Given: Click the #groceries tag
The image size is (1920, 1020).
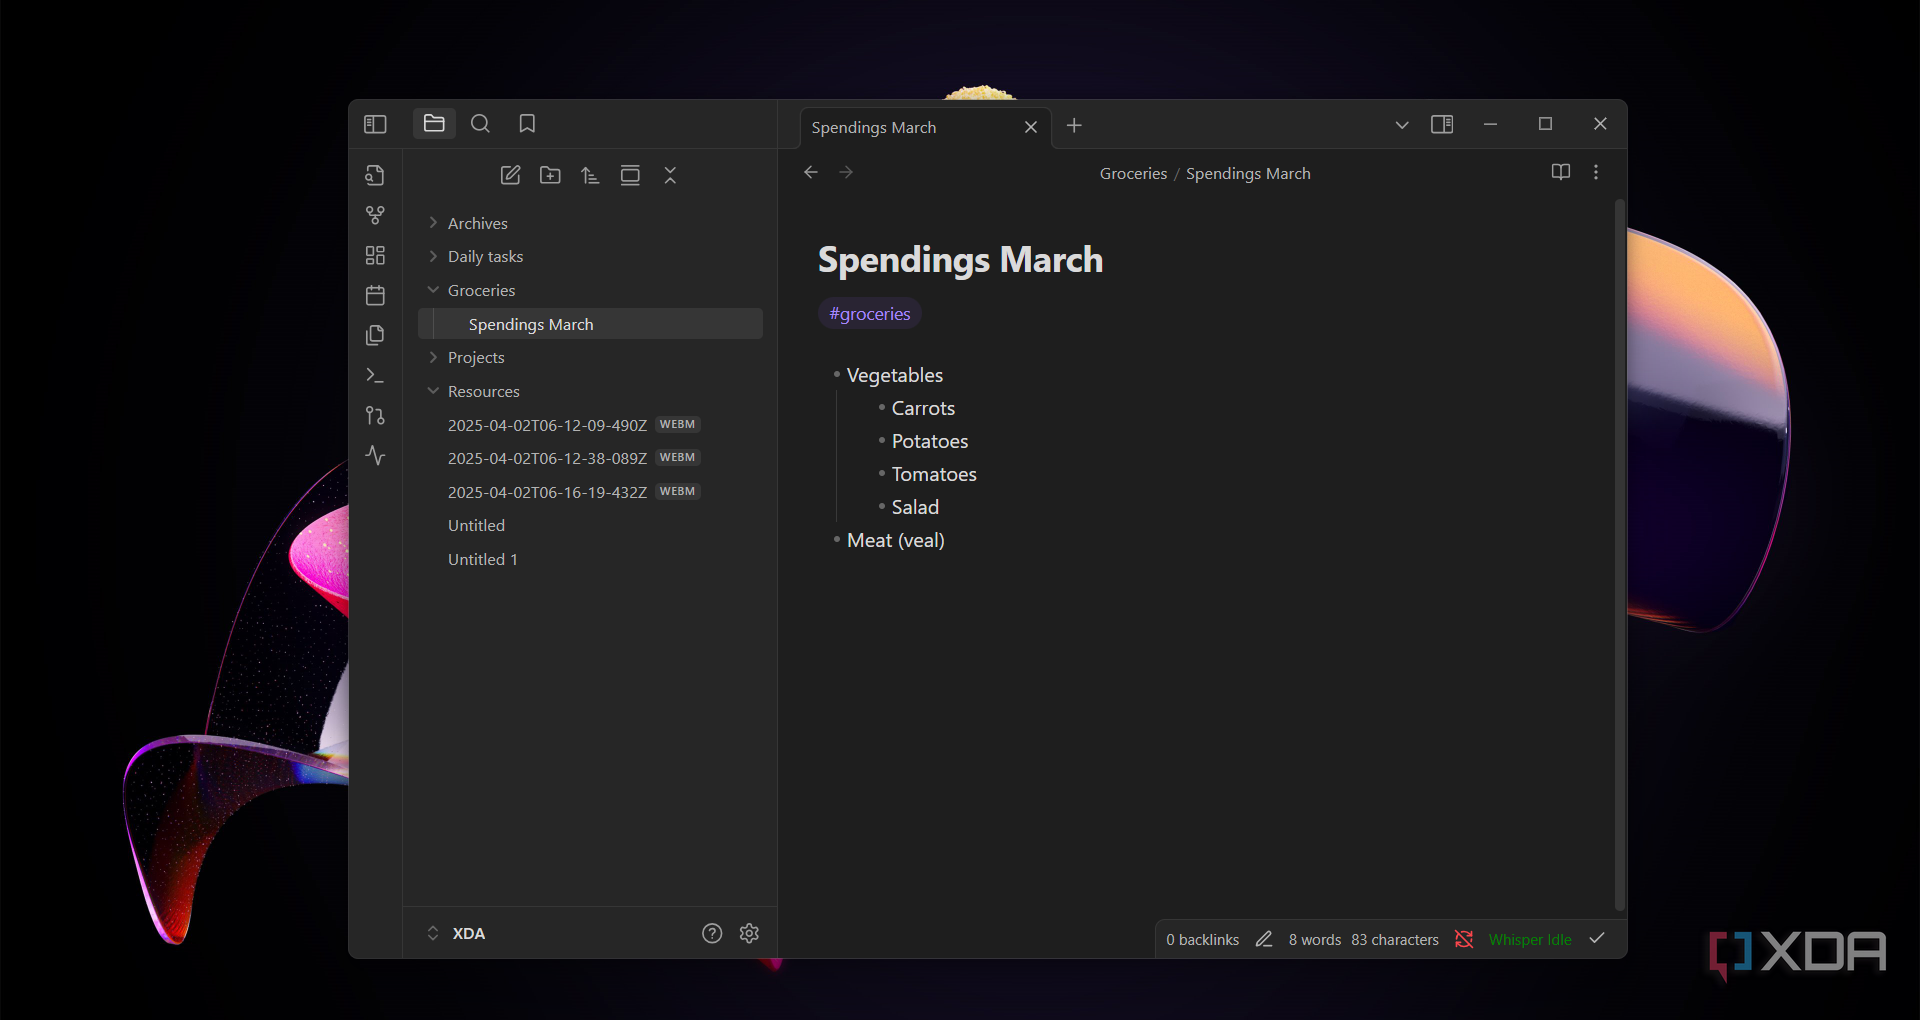Looking at the screenshot, I should coord(870,313).
